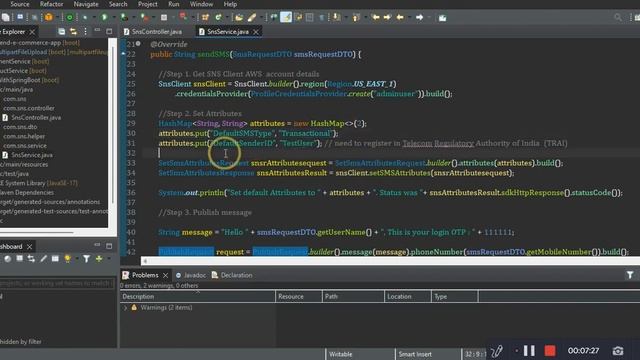640x360 pixels.
Task: Click white Forward navigation arrow
Action: [419, 17]
